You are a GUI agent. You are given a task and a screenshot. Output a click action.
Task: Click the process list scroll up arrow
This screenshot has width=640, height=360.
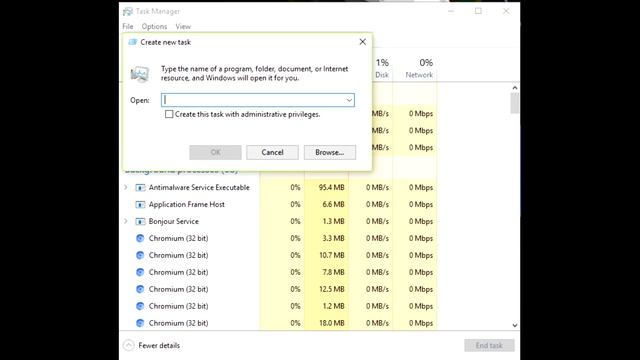pos(515,88)
